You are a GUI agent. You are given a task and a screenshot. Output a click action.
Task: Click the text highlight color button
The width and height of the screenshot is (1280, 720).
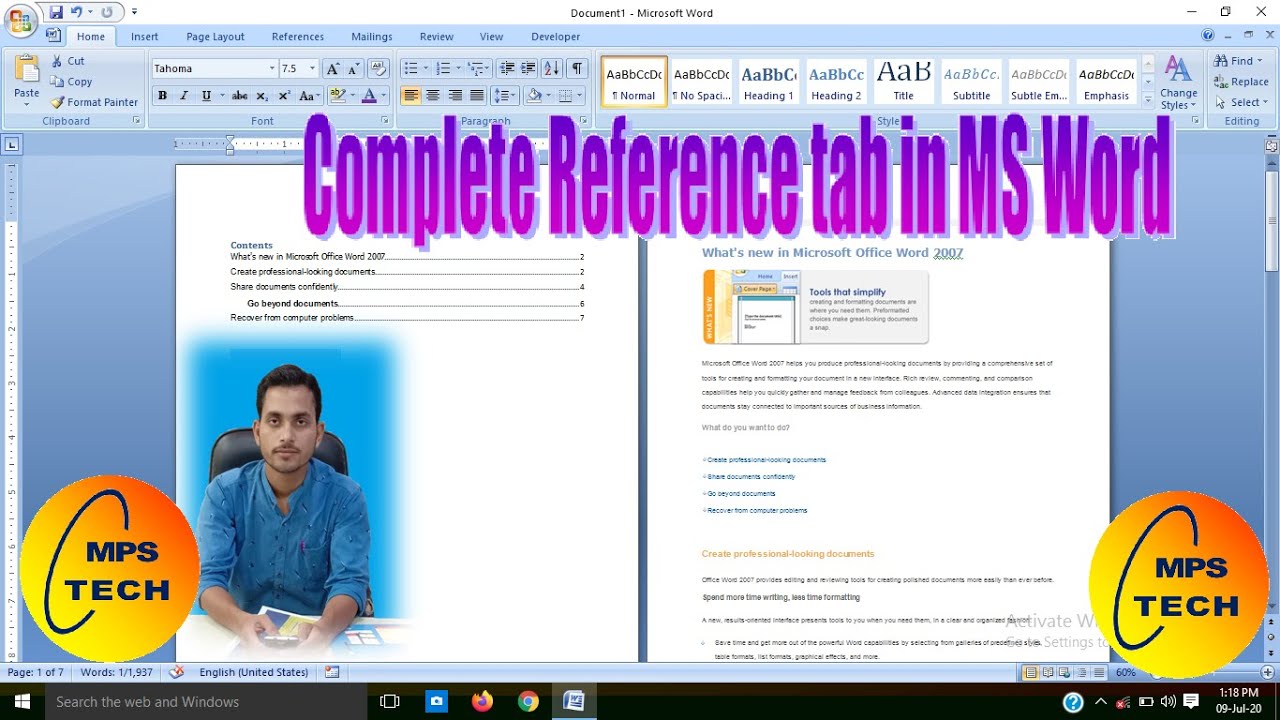click(337, 96)
